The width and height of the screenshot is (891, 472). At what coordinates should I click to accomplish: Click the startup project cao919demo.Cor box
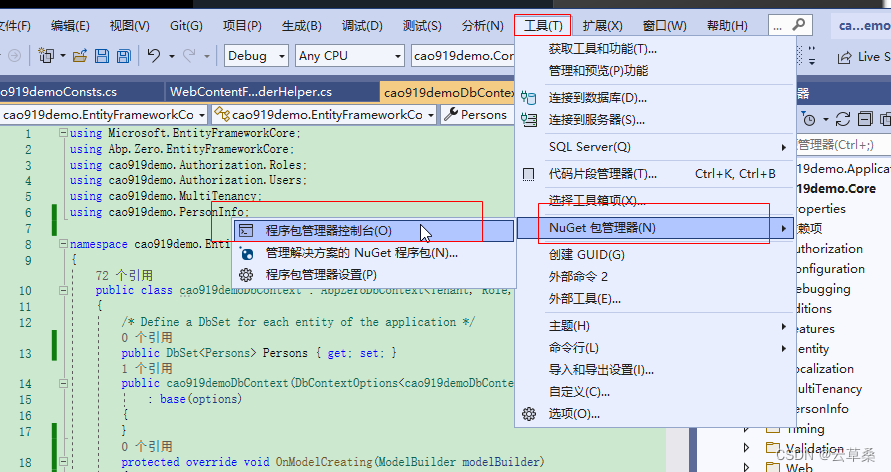pyautogui.click(x=463, y=56)
